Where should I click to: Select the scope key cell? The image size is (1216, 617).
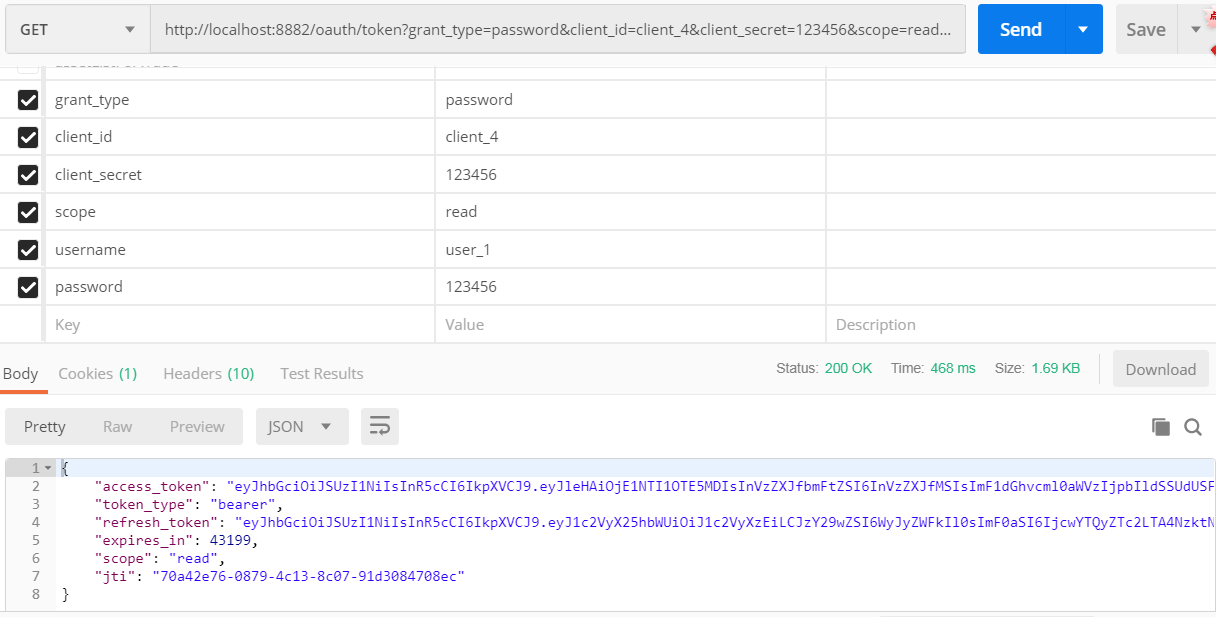240,212
